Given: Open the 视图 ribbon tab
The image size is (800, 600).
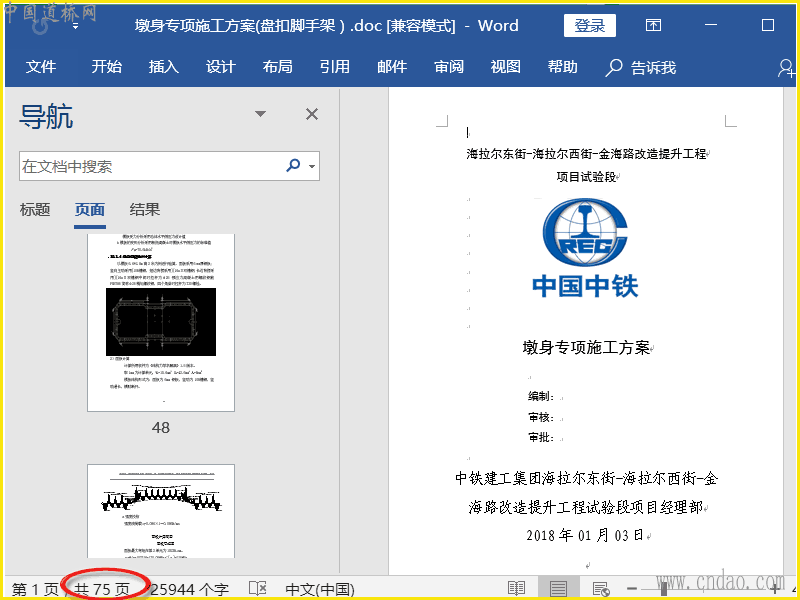Looking at the screenshot, I should pyautogui.click(x=506, y=67).
